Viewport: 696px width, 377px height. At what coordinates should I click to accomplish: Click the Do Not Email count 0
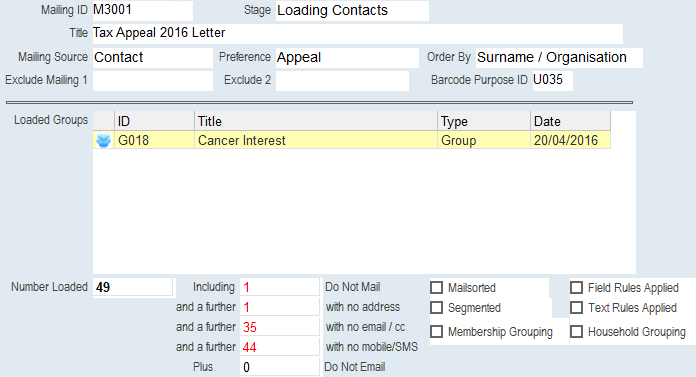pyautogui.click(x=280, y=367)
